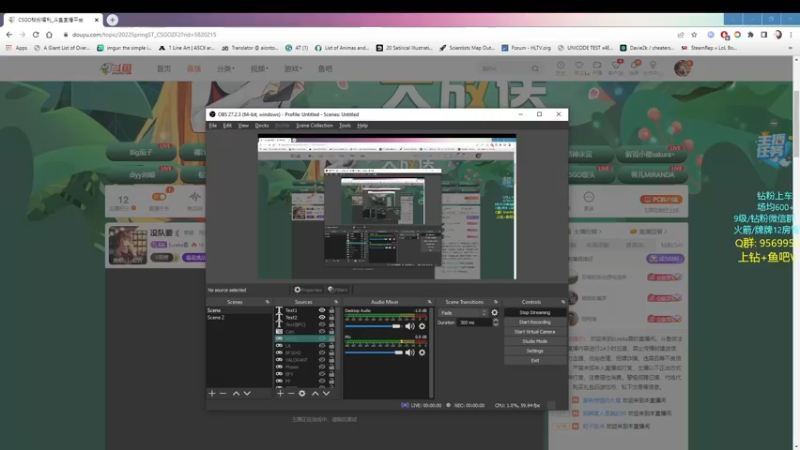Open Fade transition properties gear
This screenshot has width=800, height=450.
tap(494, 313)
